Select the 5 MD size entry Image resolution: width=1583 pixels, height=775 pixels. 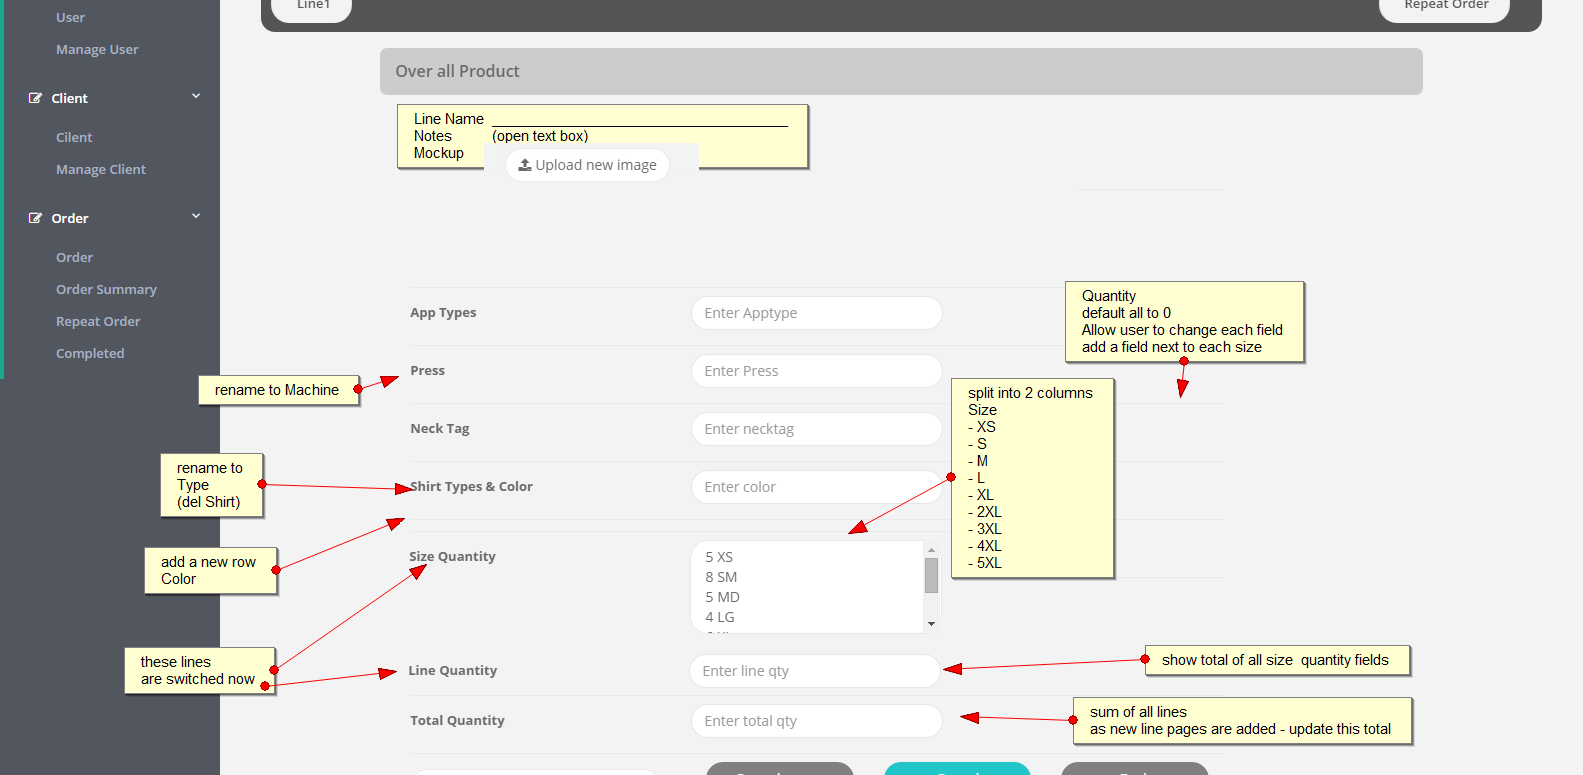(x=722, y=597)
